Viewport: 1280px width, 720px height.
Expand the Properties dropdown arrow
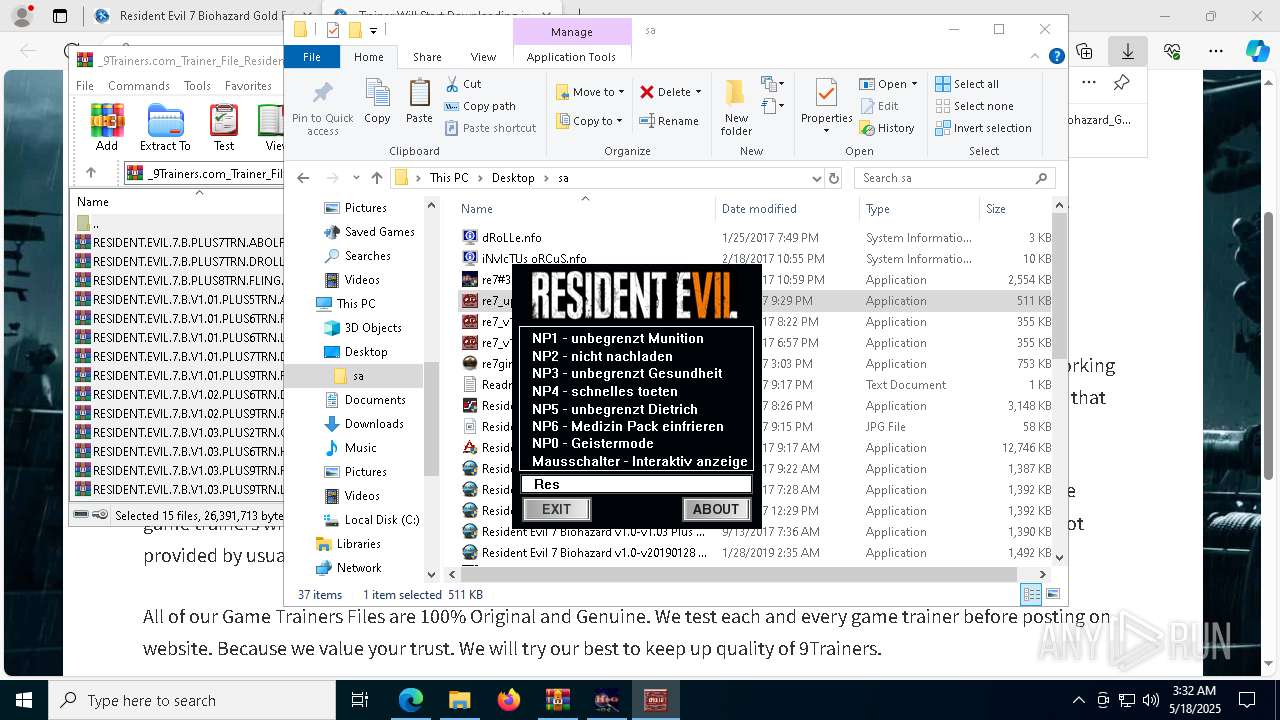826,131
